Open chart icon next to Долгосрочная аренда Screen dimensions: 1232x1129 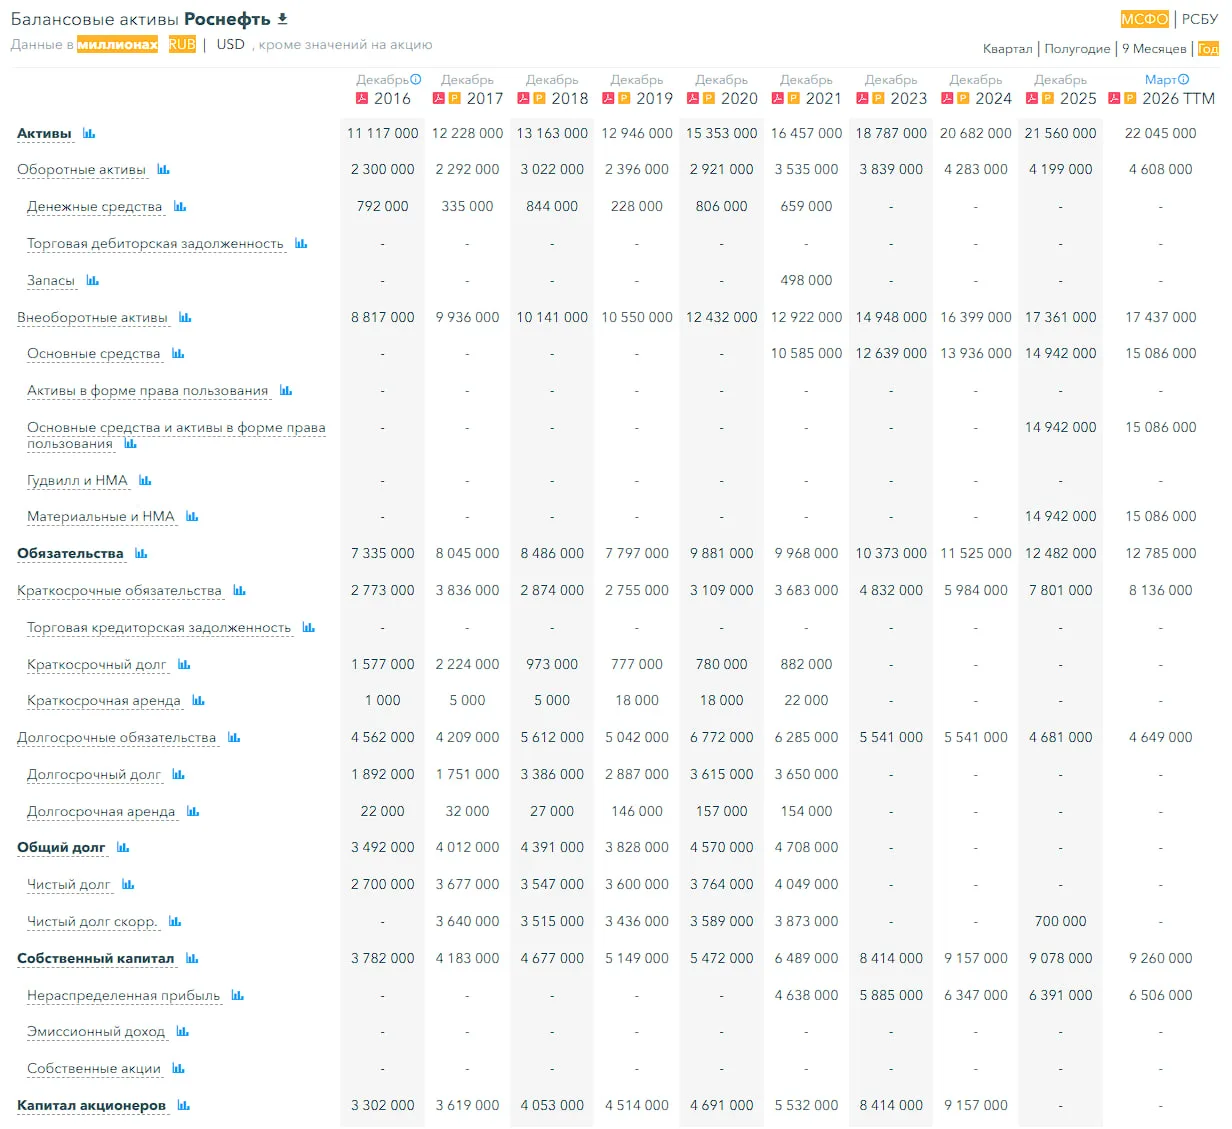tap(193, 812)
